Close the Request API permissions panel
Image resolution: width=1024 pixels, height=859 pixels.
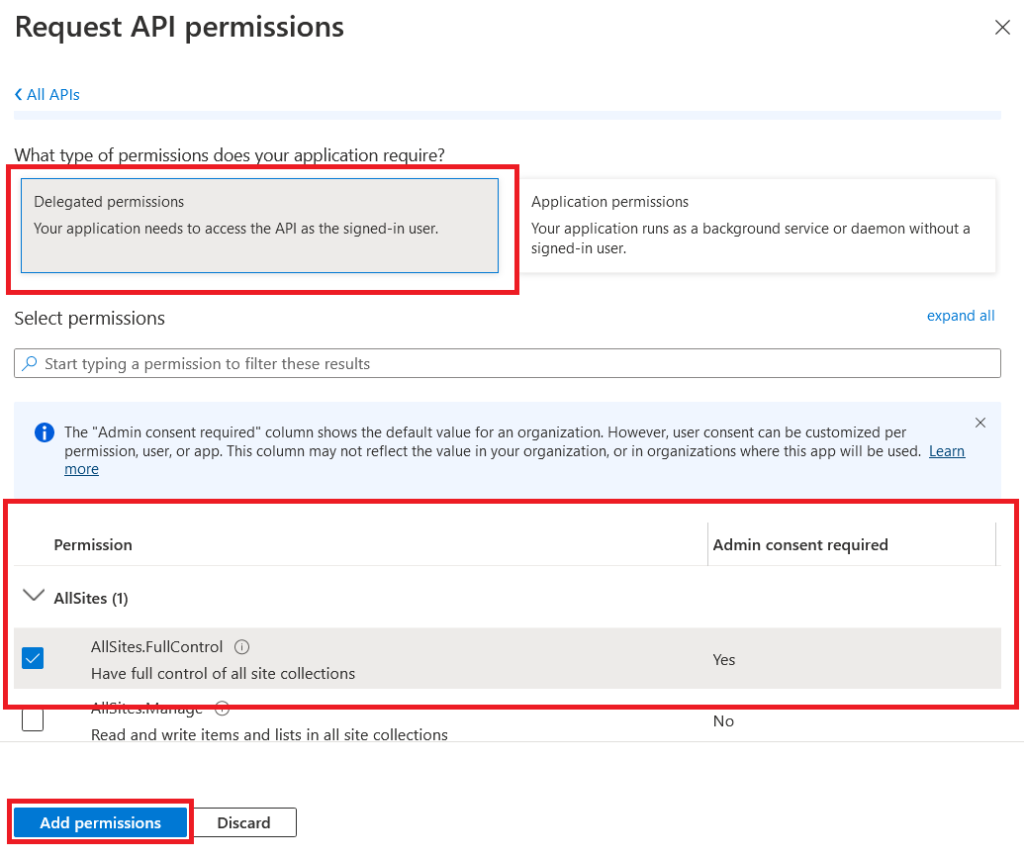click(1002, 27)
